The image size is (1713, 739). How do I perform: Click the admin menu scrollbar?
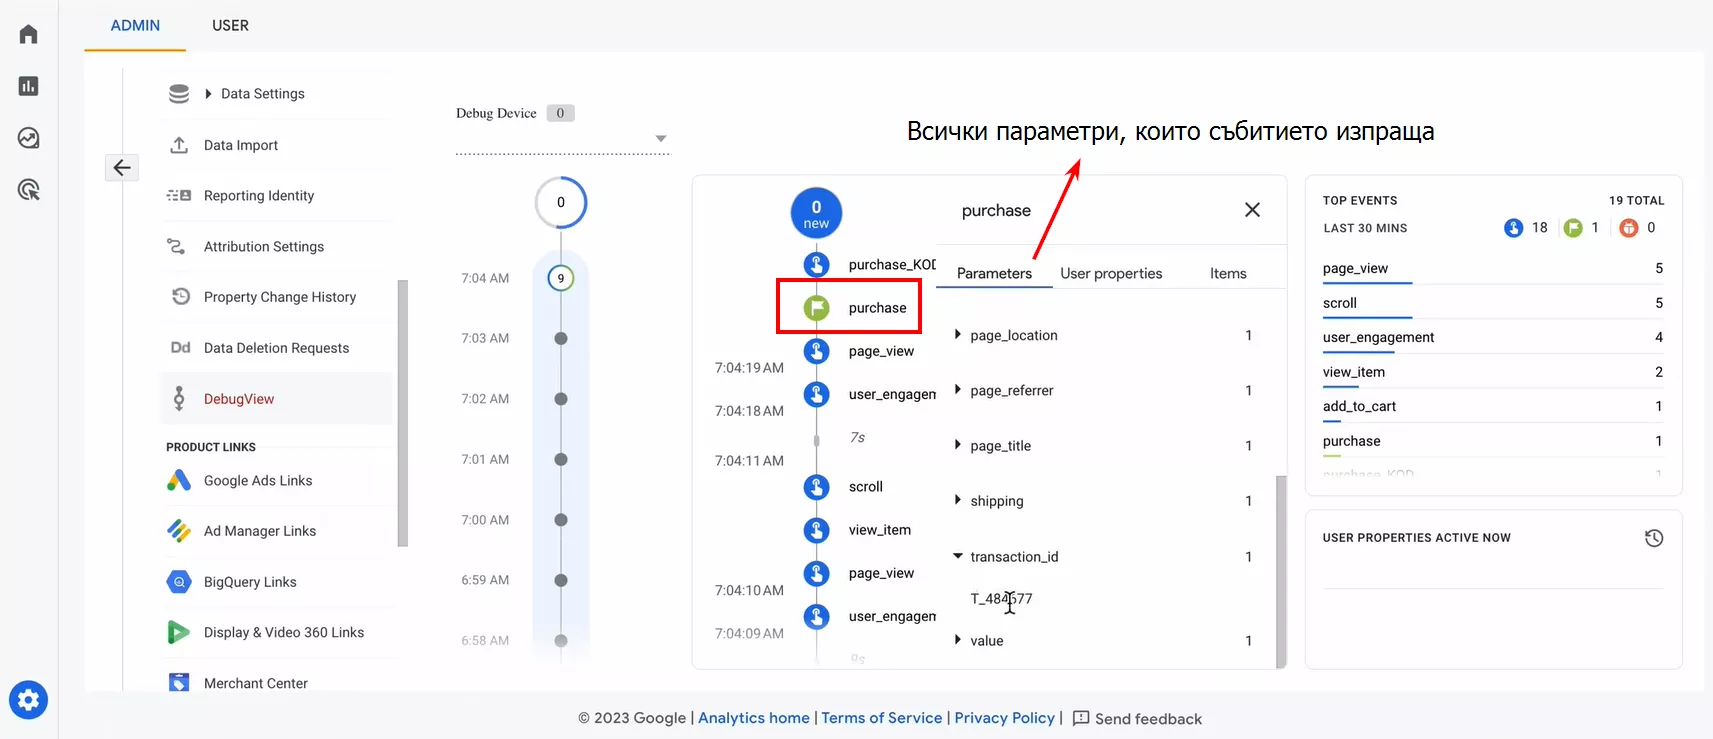(403, 413)
